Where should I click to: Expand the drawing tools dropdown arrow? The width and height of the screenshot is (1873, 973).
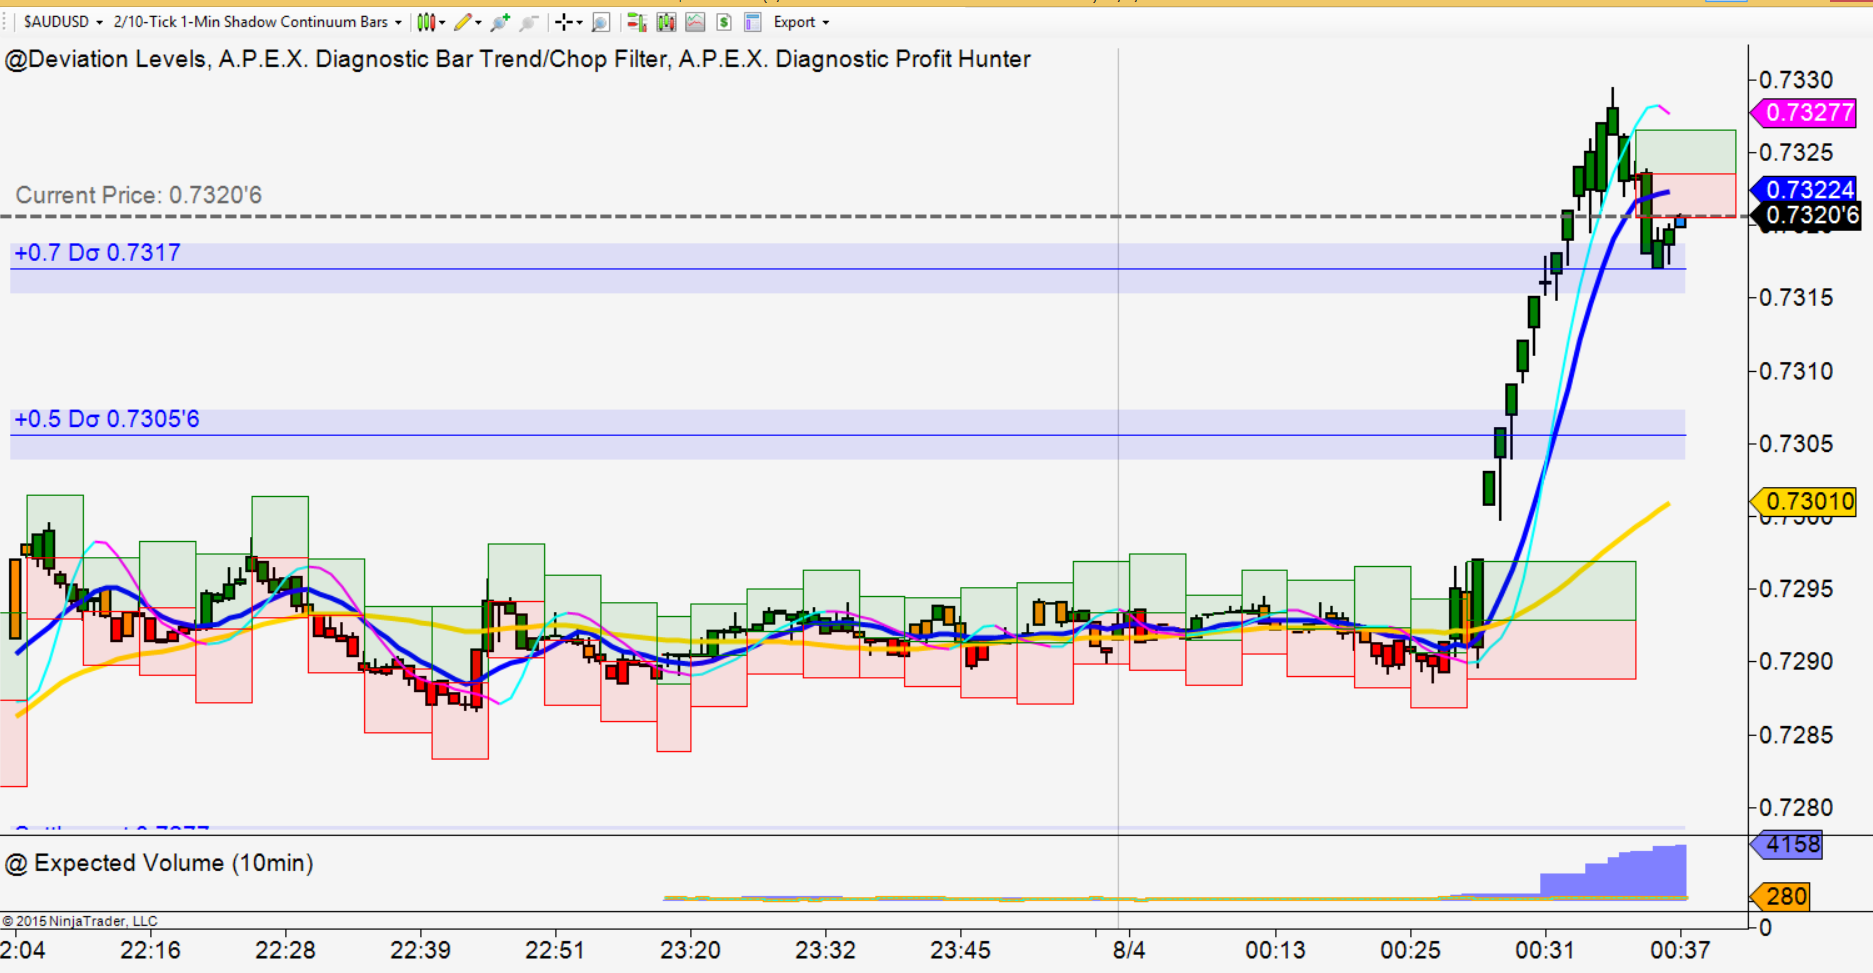coord(478,22)
